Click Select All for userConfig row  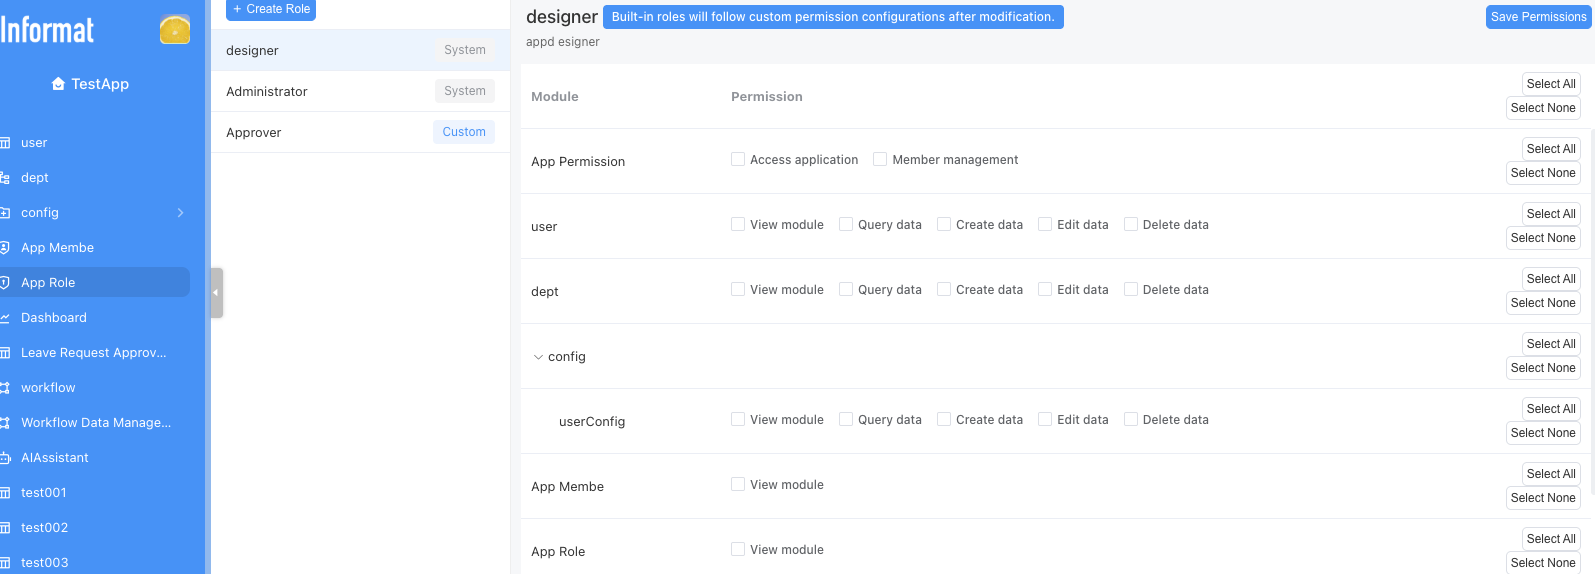tap(1550, 409)
